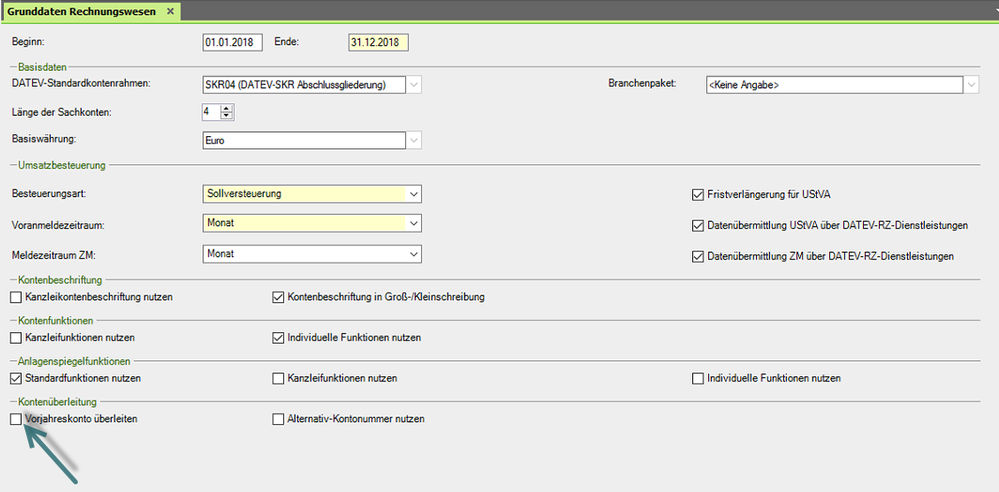The height and width of the screenshot is (492, 999).
Task: Click the Beginn date field
Action: point(232,43)
